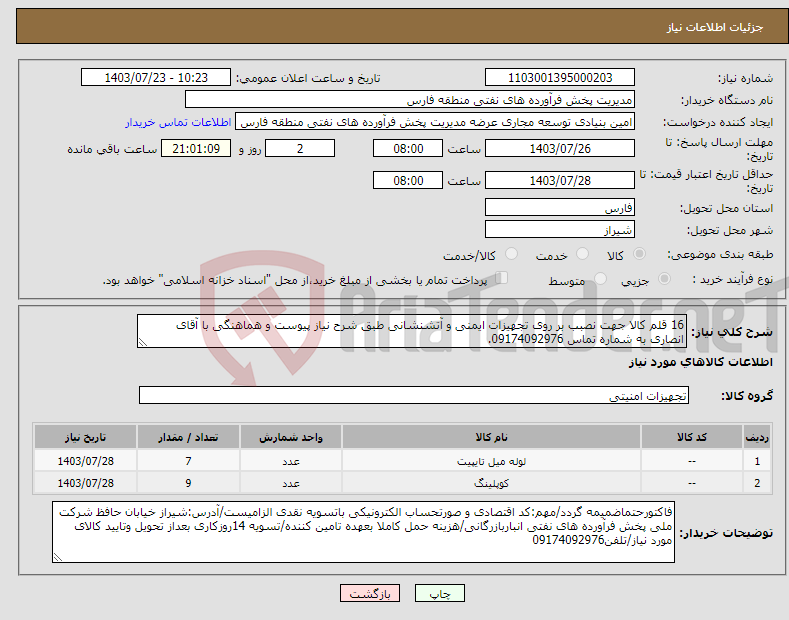Click the price validity date 1403/07/28
This screenshot has width=789, height=620.
click(560, 180)
